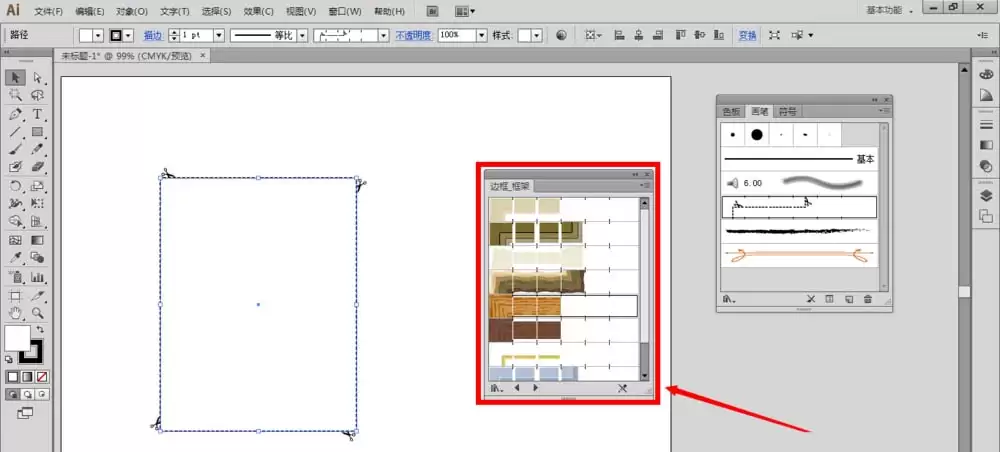Switch to the 符号 tab
The width and height of the screenshot is (1000, 452).
point(788,112)
